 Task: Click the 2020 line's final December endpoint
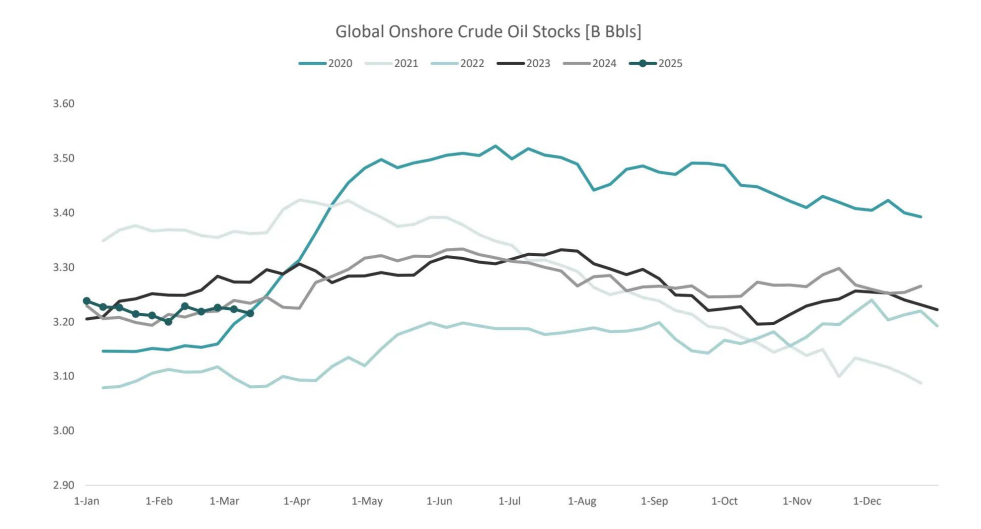921,217
